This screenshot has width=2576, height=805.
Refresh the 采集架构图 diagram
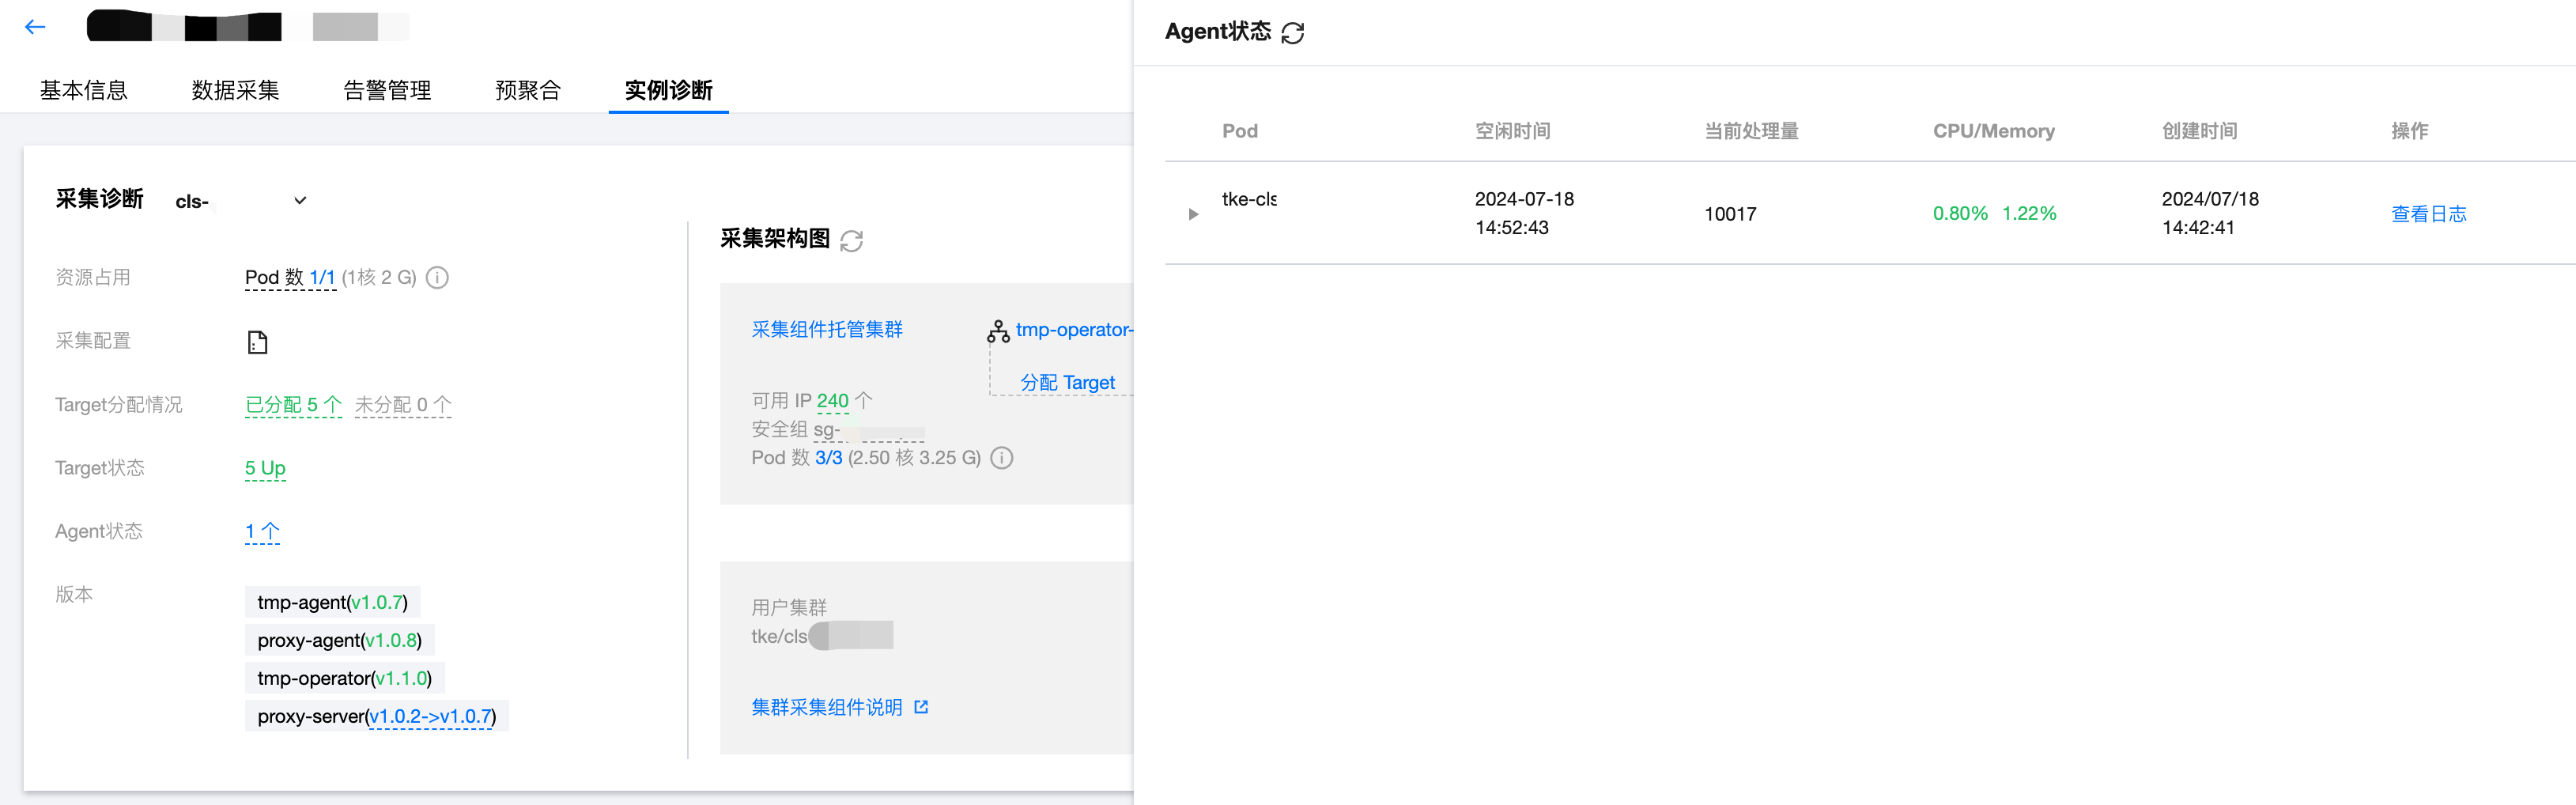[x=851, y=241]
